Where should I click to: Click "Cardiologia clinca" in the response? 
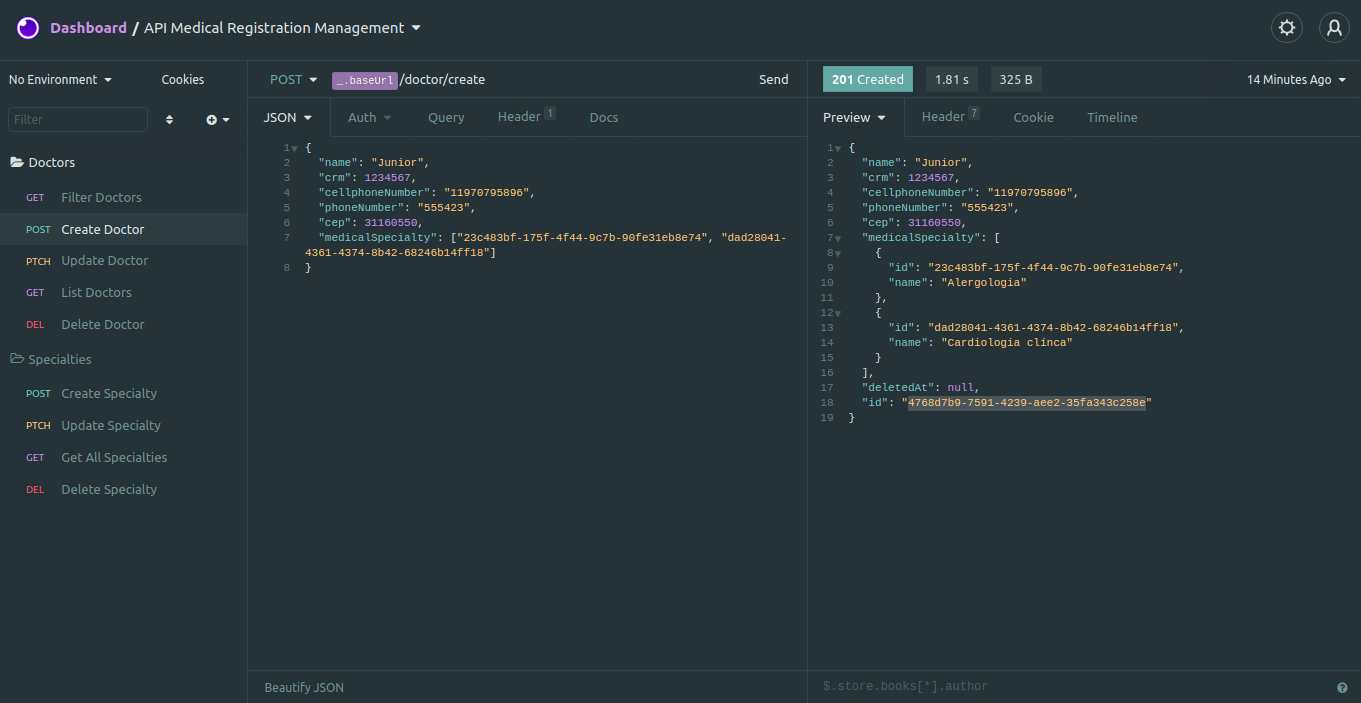coord(1006,342)
